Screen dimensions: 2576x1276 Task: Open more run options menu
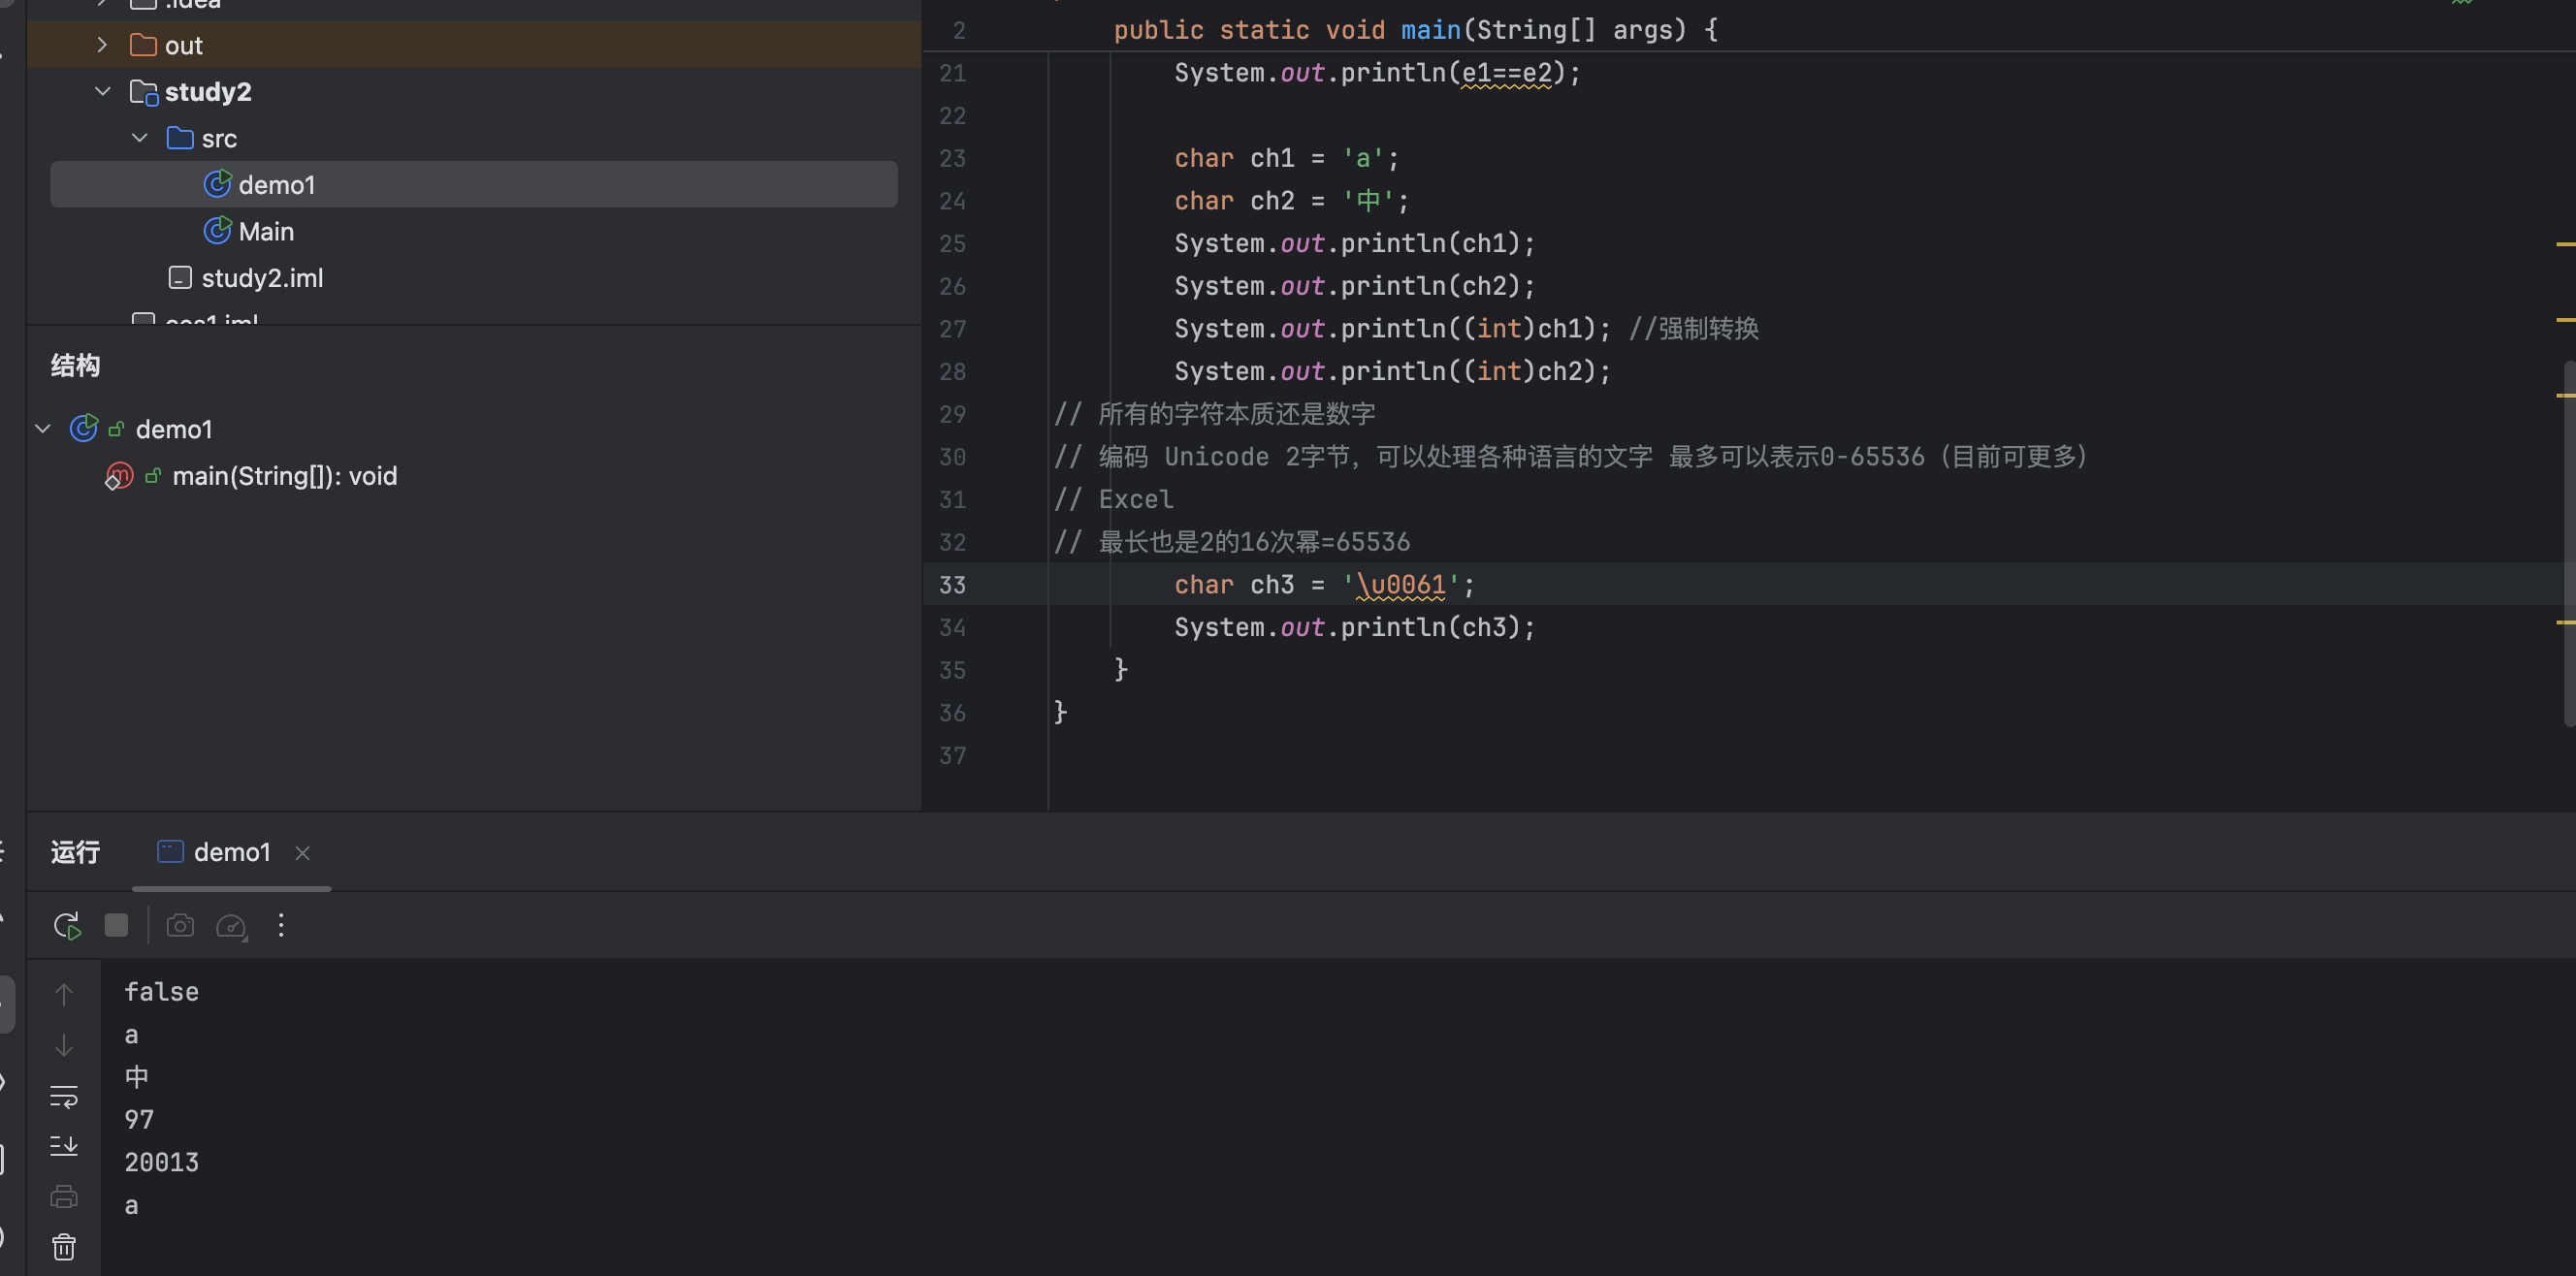[281, 926]
